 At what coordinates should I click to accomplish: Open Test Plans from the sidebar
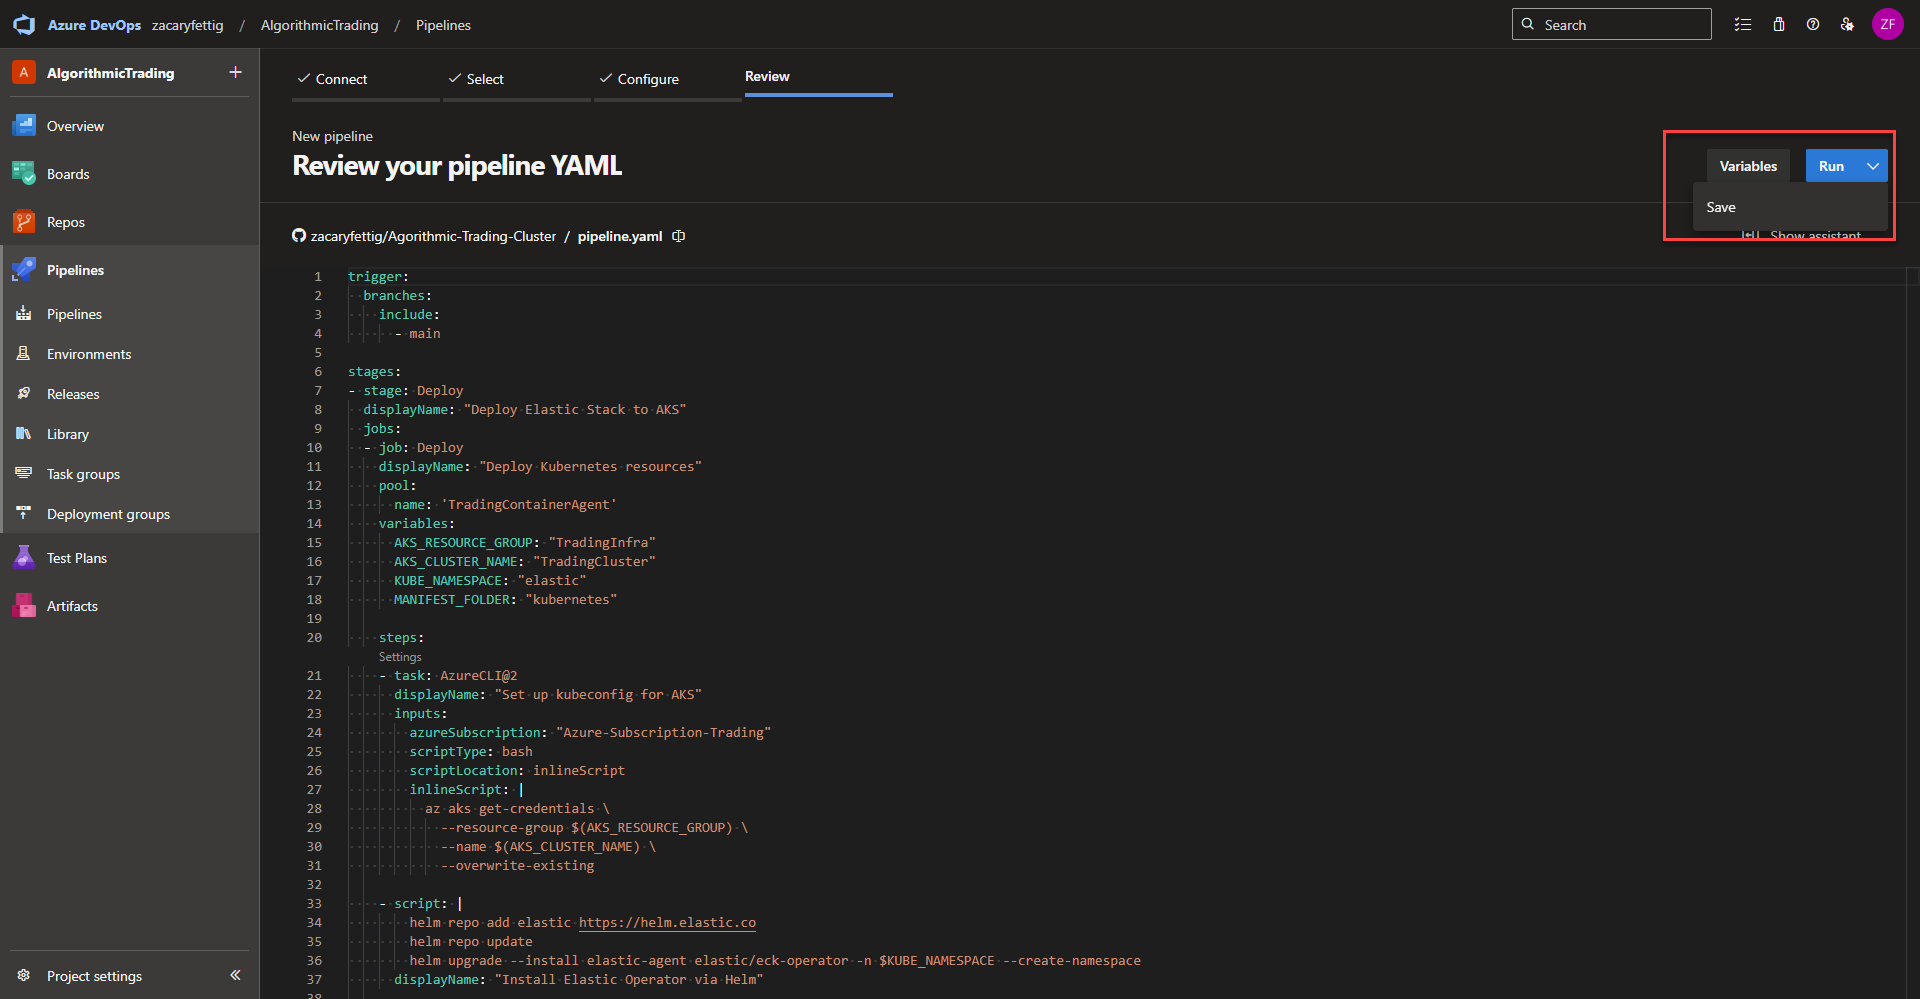tap(76, 558)
